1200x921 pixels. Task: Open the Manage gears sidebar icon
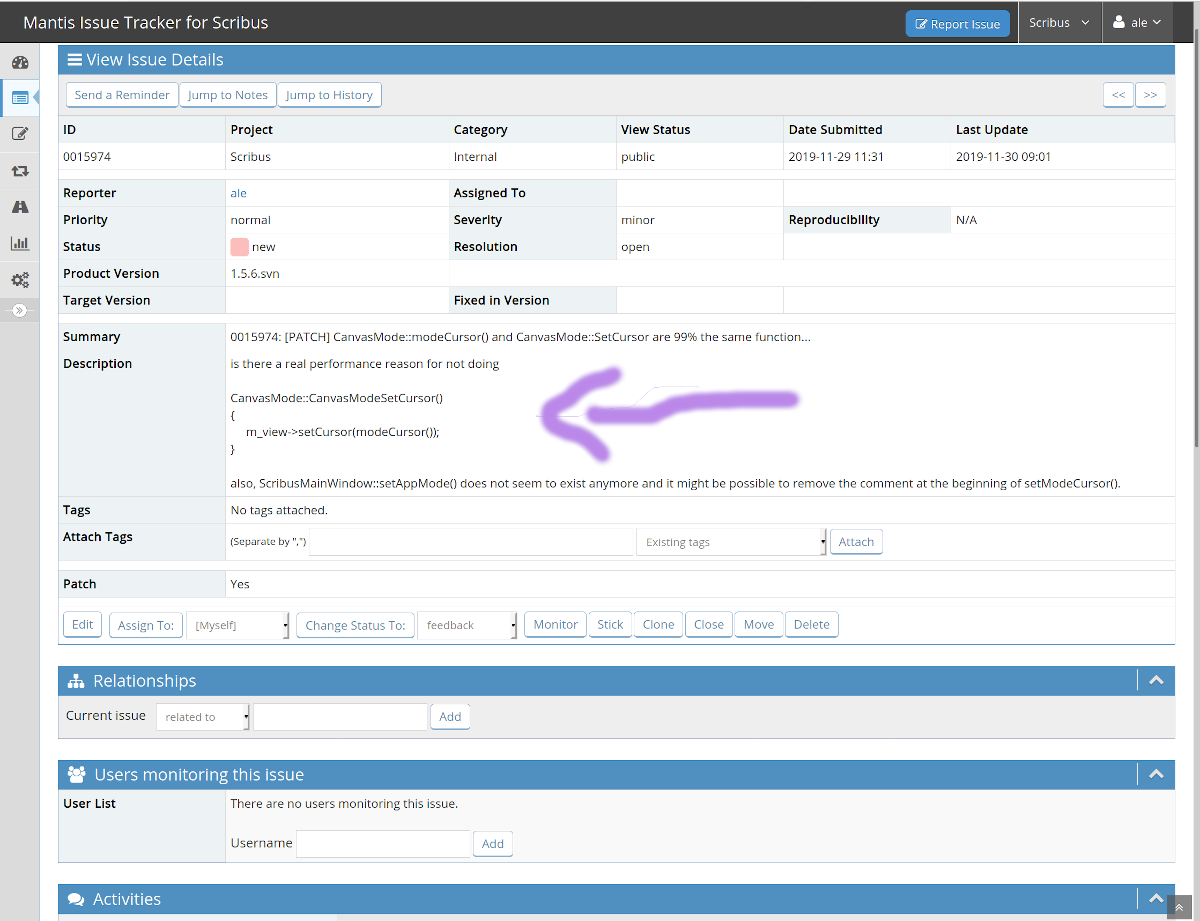coord(19,280)
